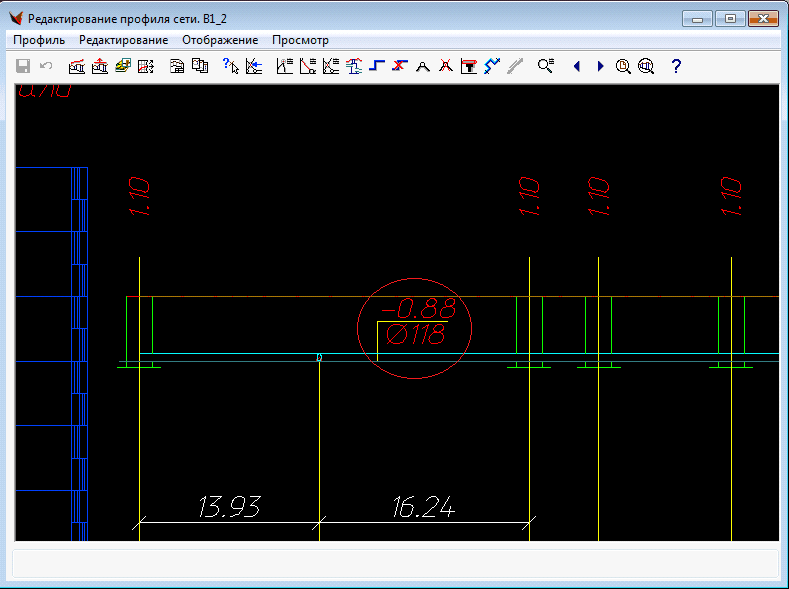This screenshot has width=789, height=589.
Task: Click the undo arrow icon
Action: (x=46, y=66)
